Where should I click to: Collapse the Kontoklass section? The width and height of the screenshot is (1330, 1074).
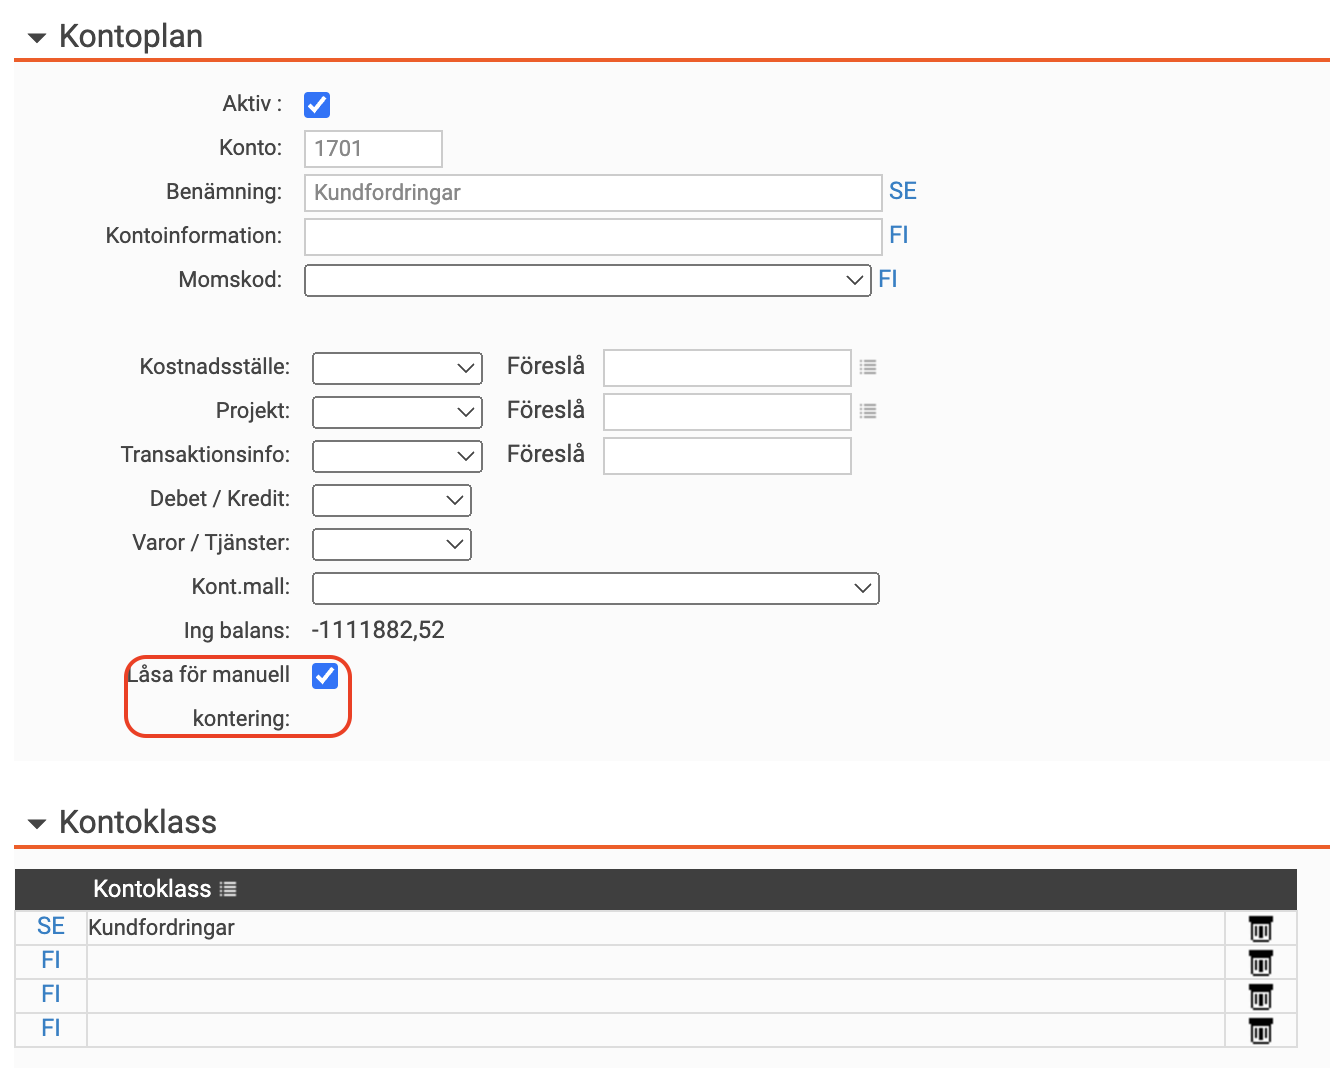point(37,824)
